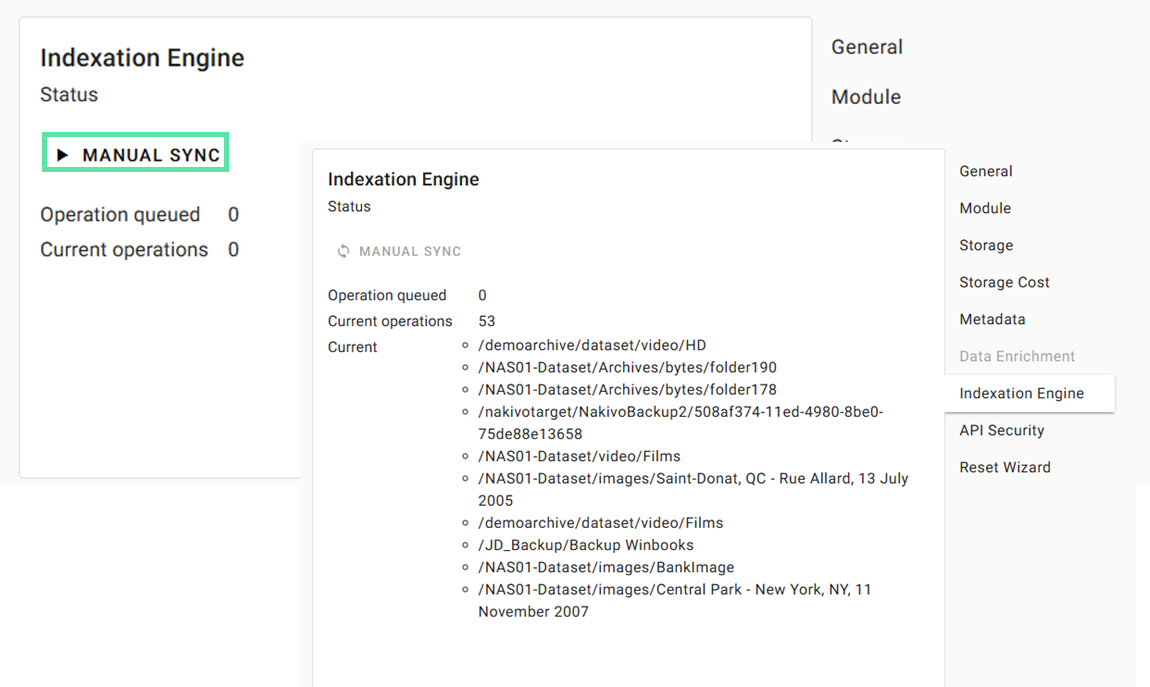
Task: Open the Storage settings section
Action: click(x=986, y=245)
